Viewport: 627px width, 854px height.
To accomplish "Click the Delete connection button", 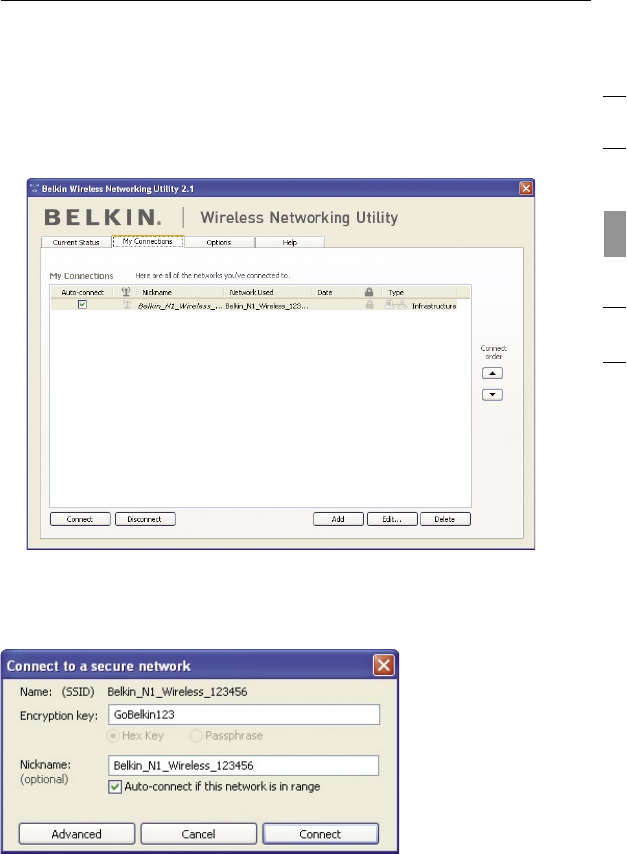I will 445,519.
